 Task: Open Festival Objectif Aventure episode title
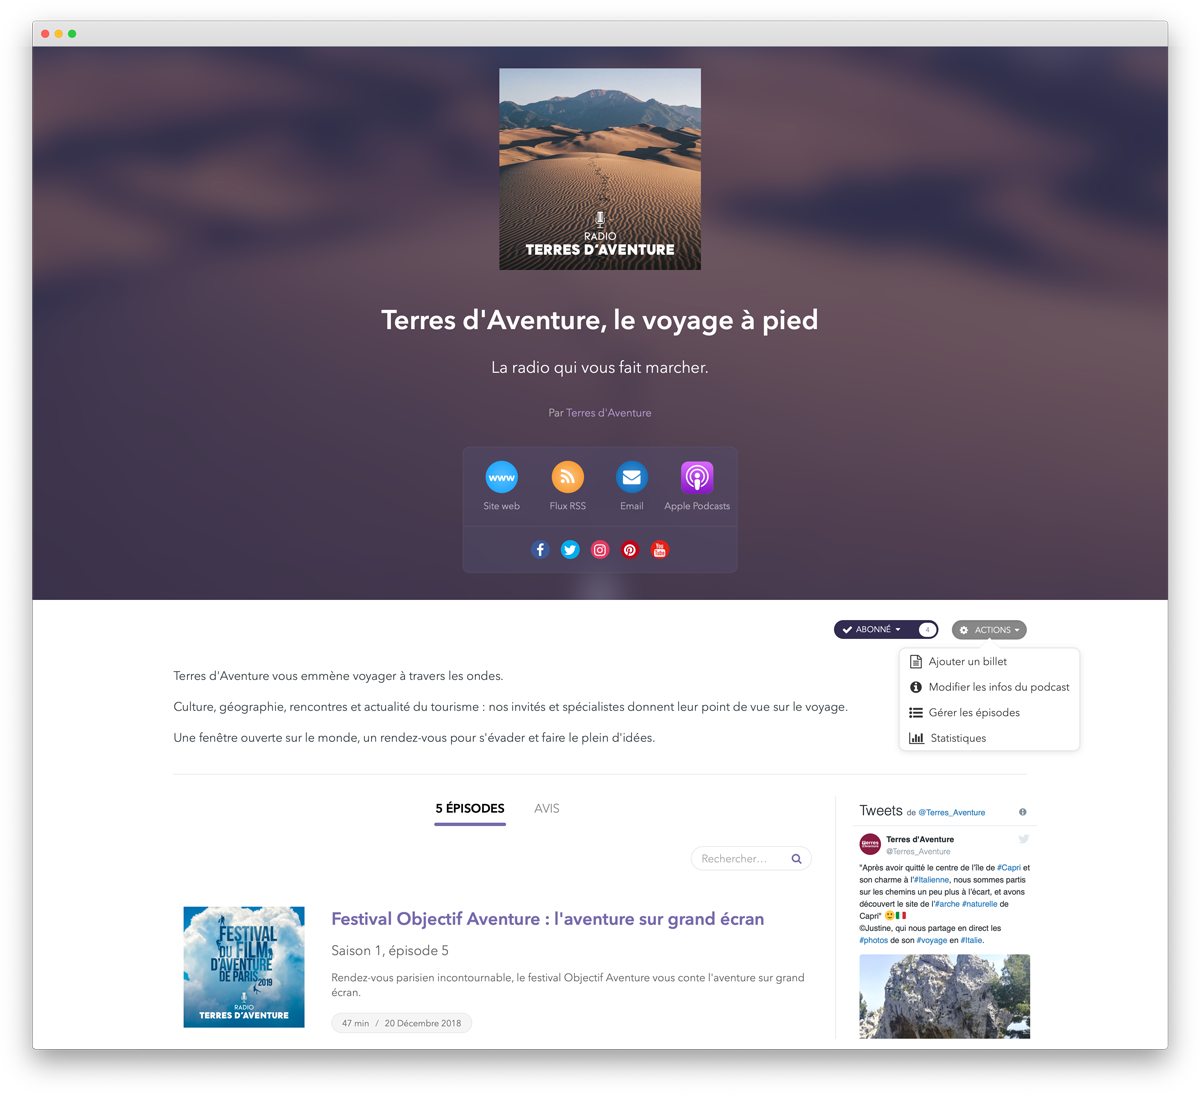click(x=547, y=919)
